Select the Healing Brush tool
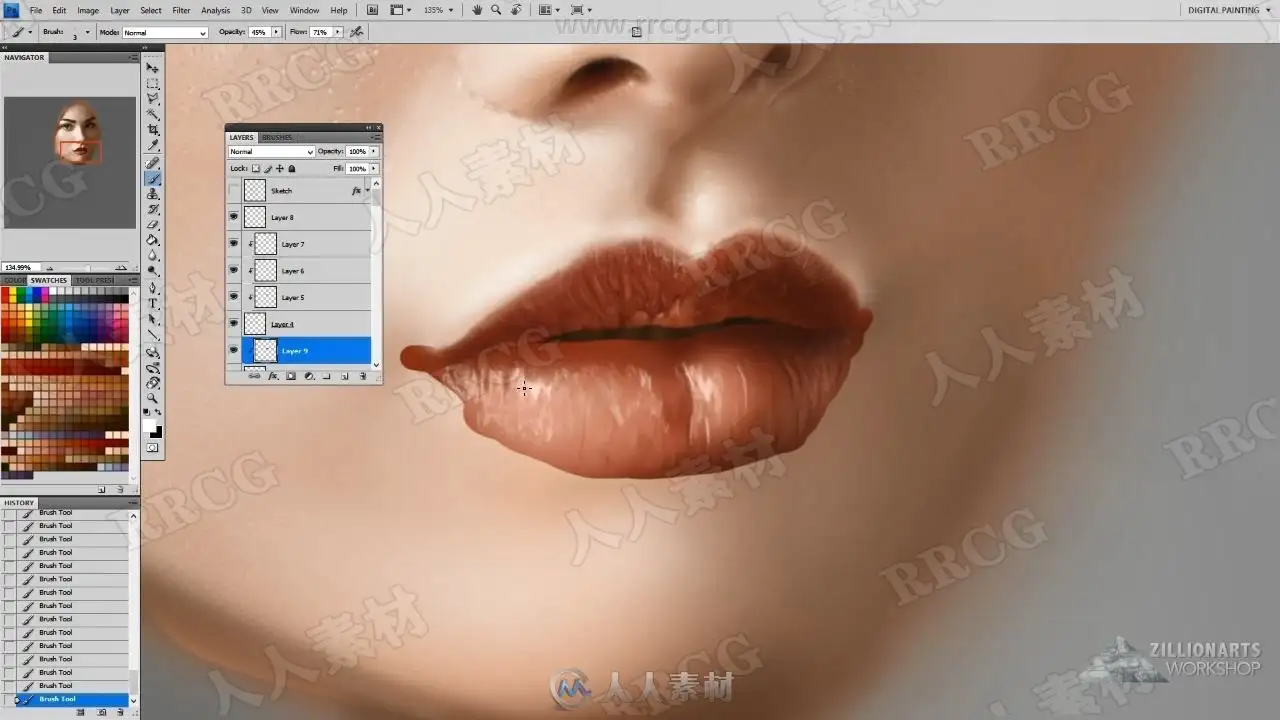The width and height of the screenshot is (1280, 720). click(x=153, y=162)
